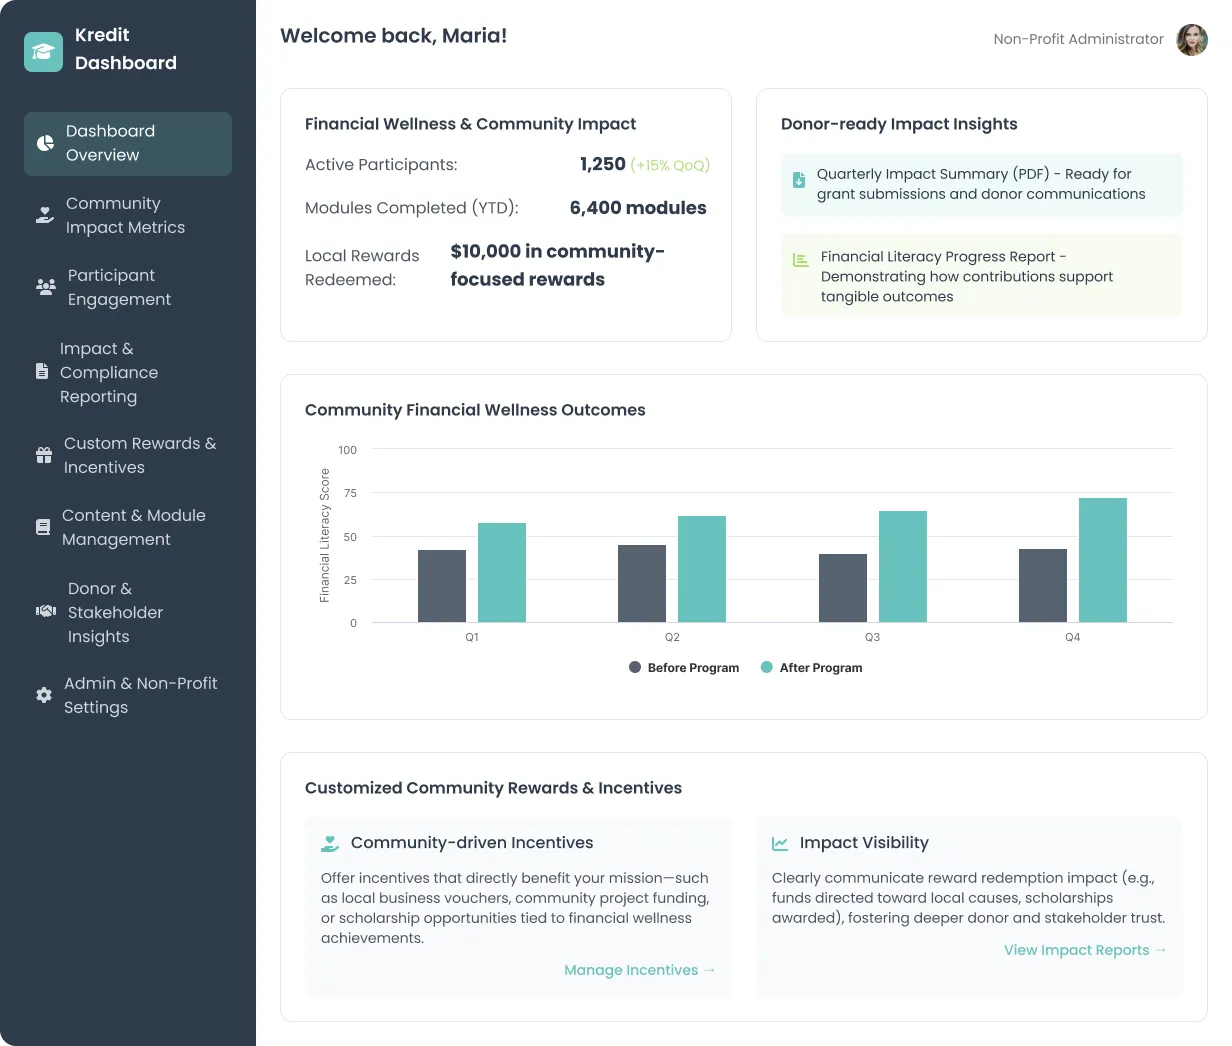Navigate to Community Impact Metrics
This screenshot has width=1232, height=1046.
(x=124, y=215)
